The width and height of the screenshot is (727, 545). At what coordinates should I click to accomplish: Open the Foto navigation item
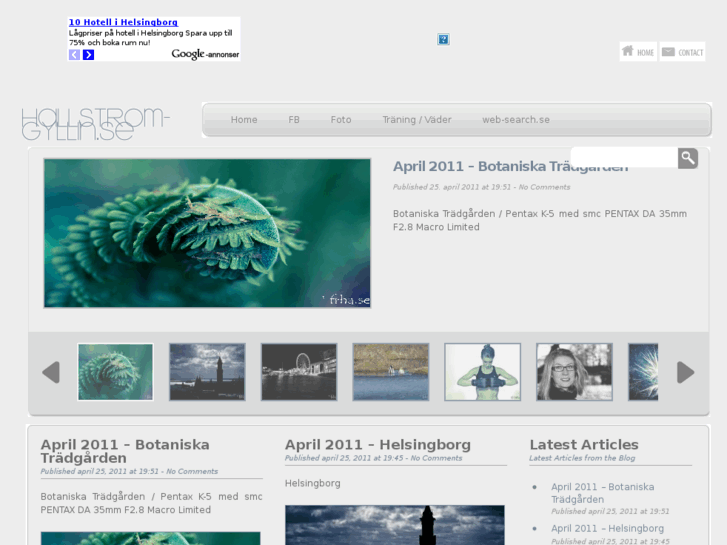(x=341, y=120)
